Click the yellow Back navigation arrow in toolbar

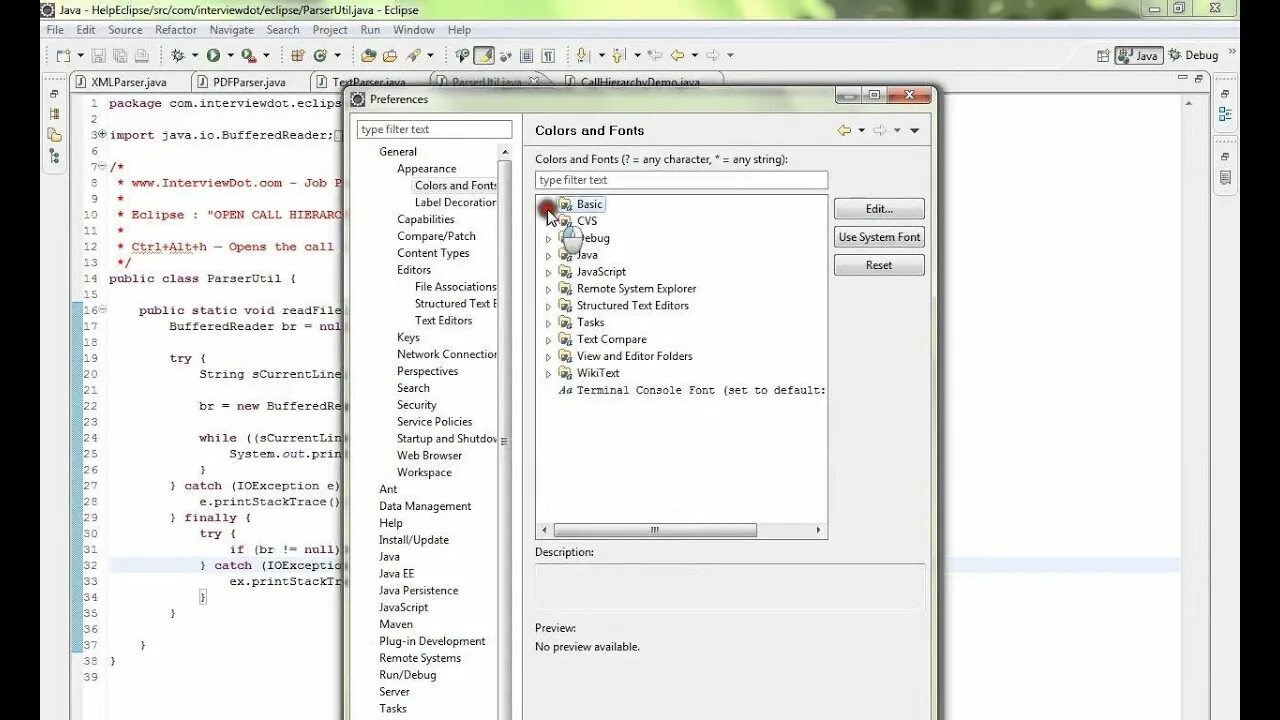click(677, 56)
